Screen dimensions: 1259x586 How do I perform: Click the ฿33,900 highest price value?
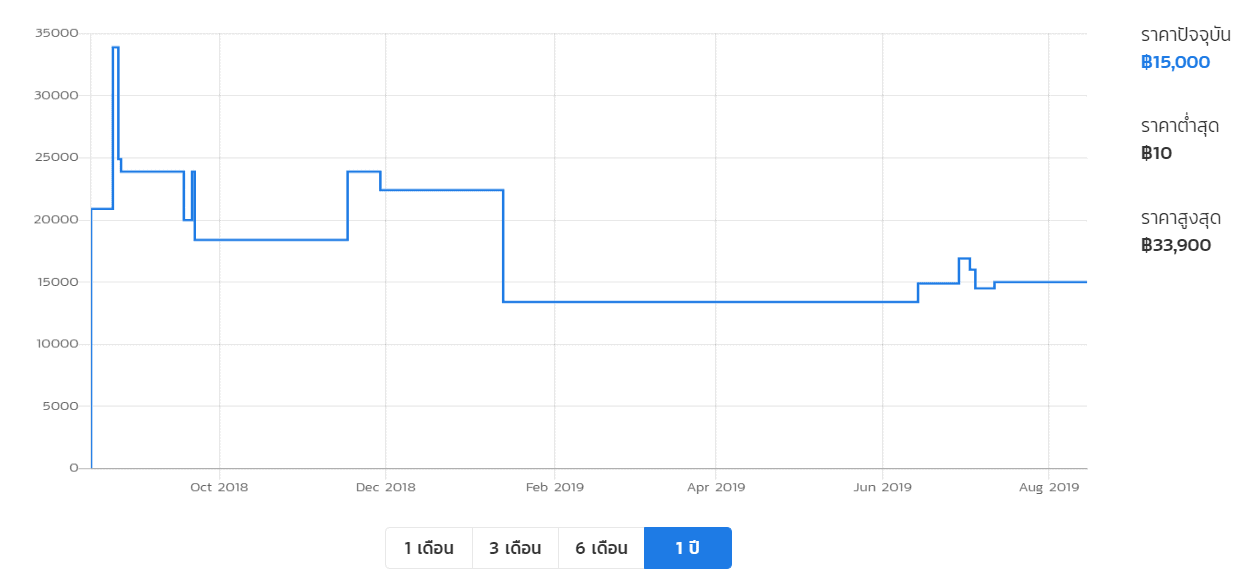click(1175, 245)
